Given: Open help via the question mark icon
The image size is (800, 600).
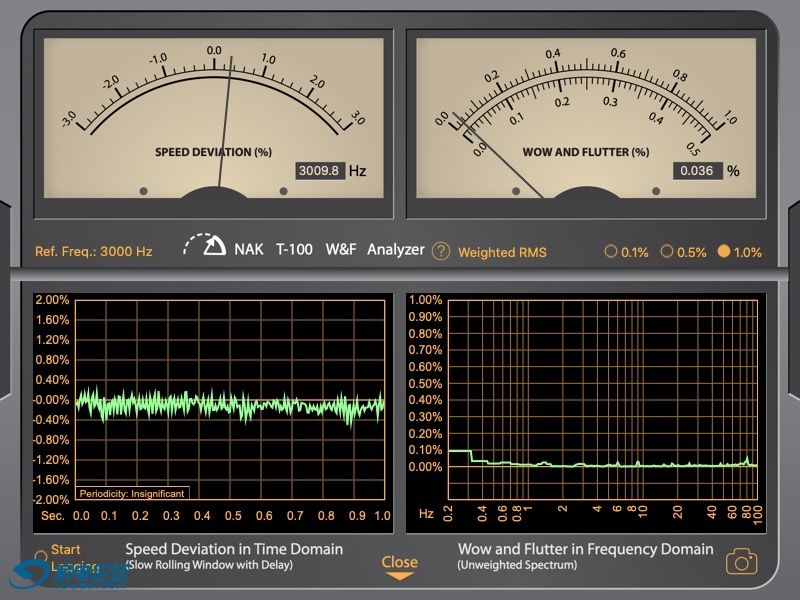Looking at the screenshot, I should (x=441, y=251).
